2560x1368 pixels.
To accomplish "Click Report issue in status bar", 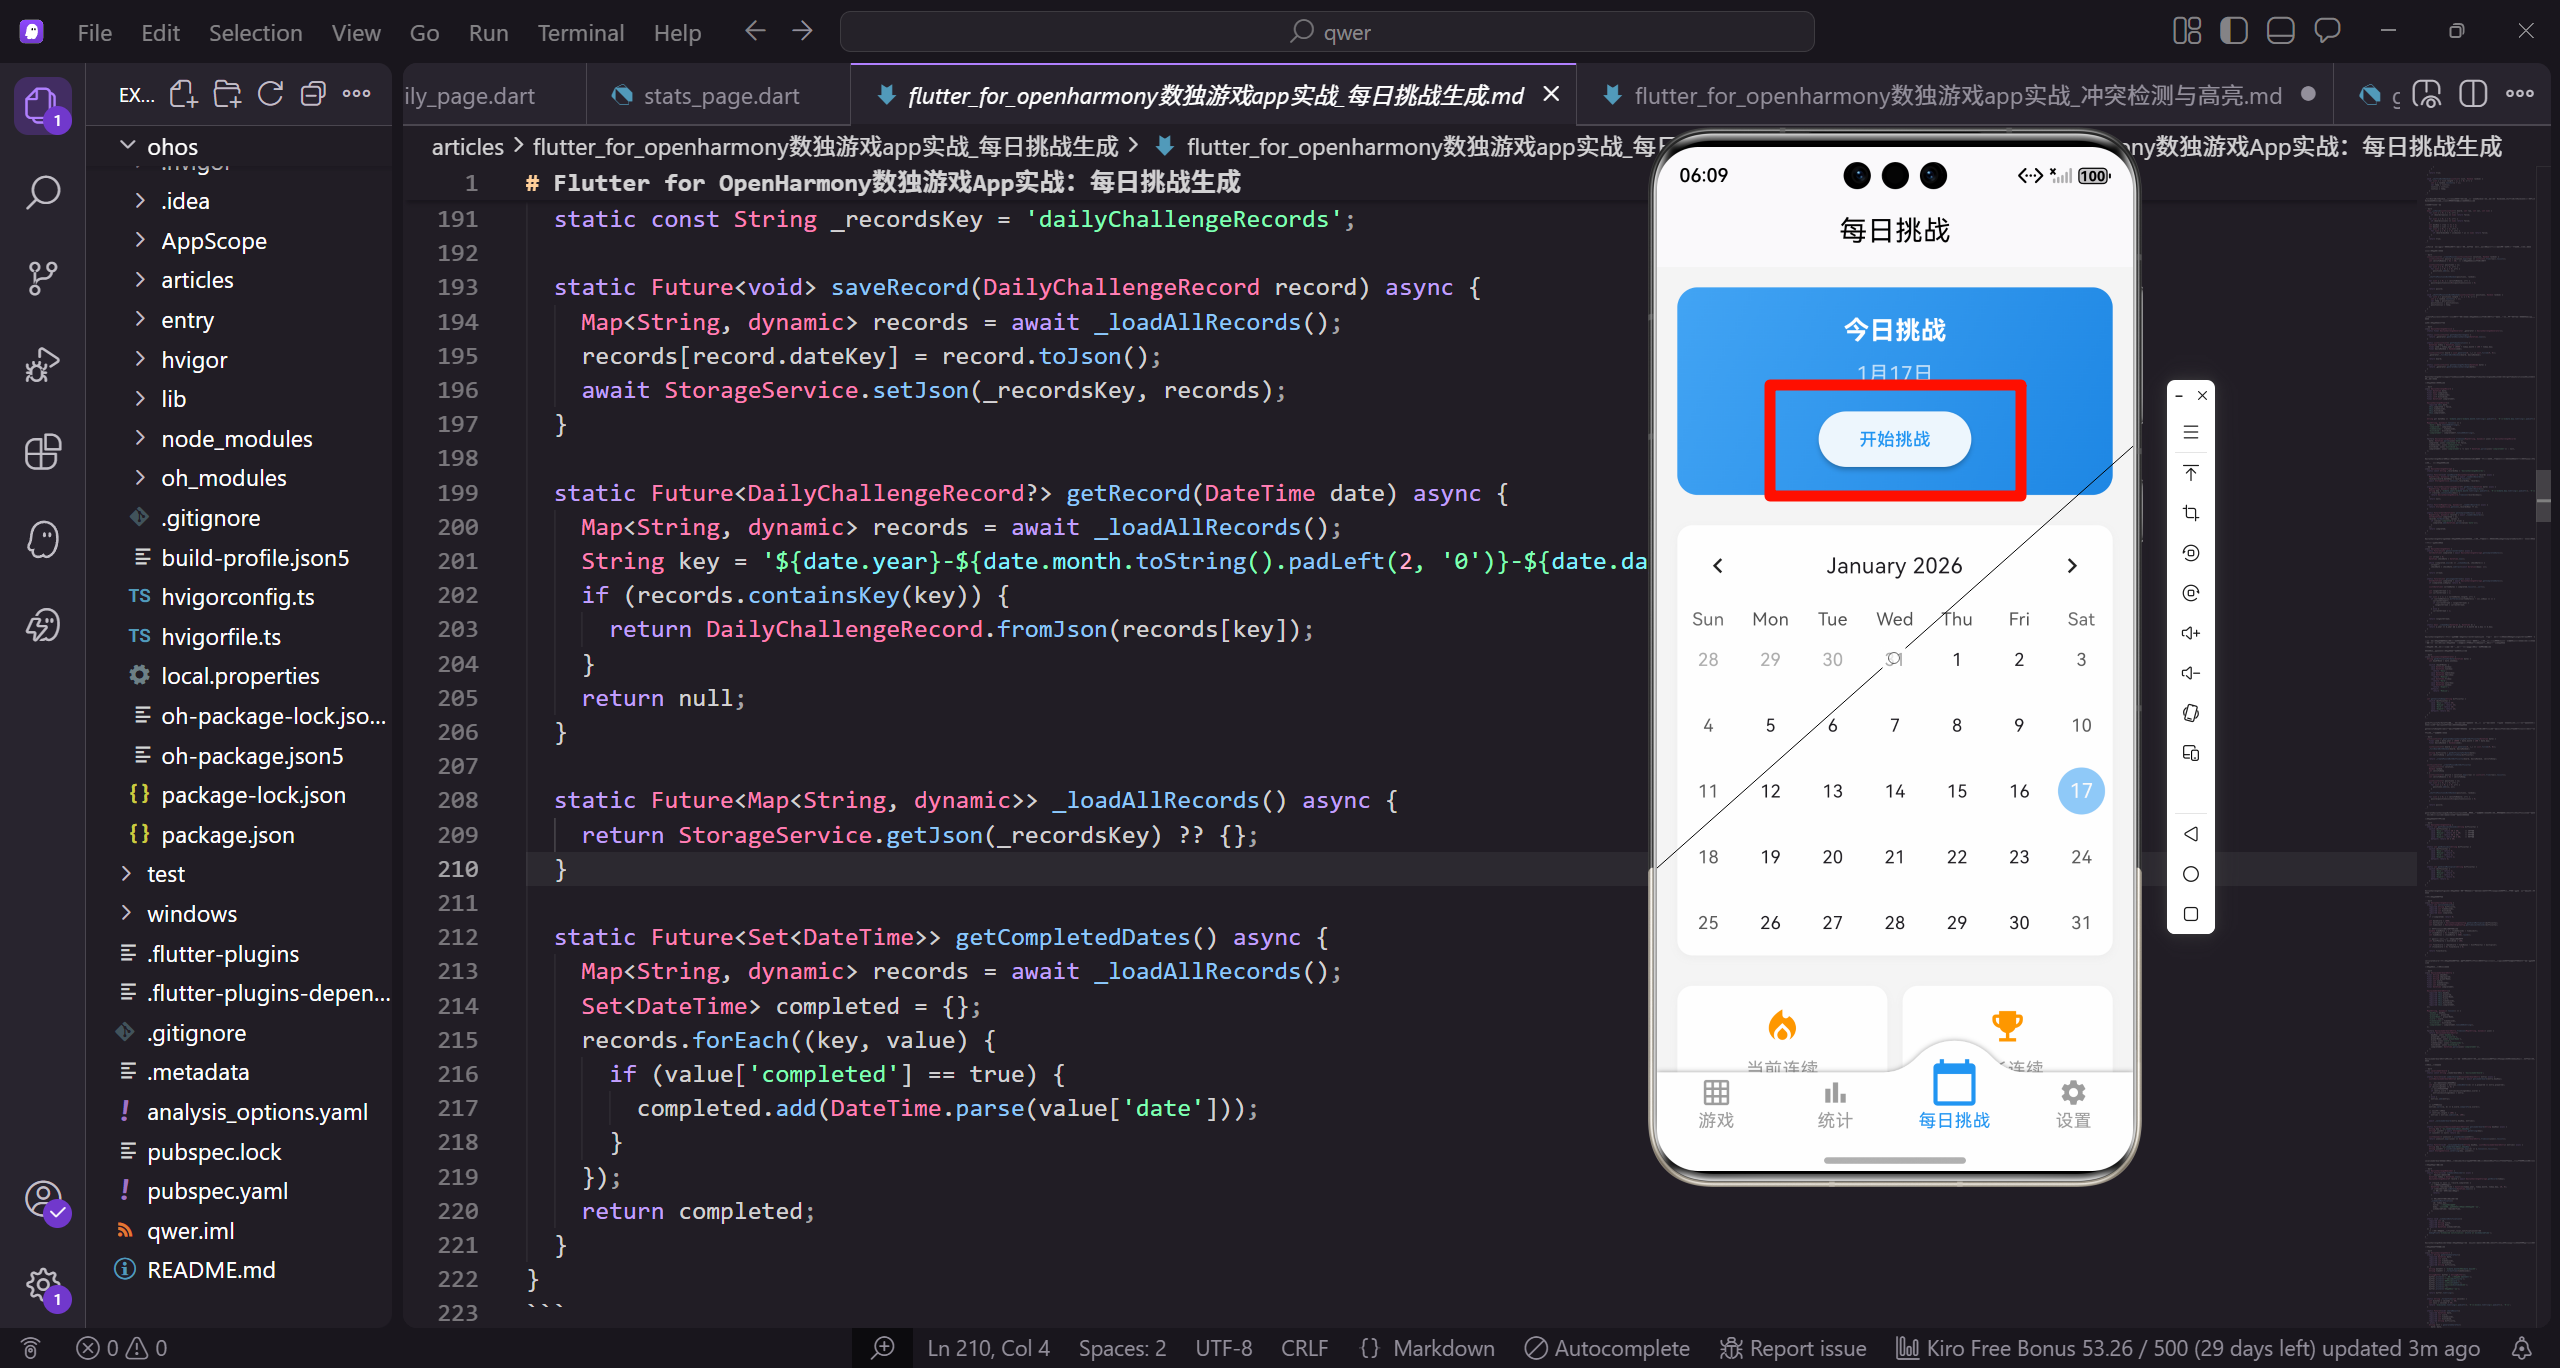I will point(1793,1348).
